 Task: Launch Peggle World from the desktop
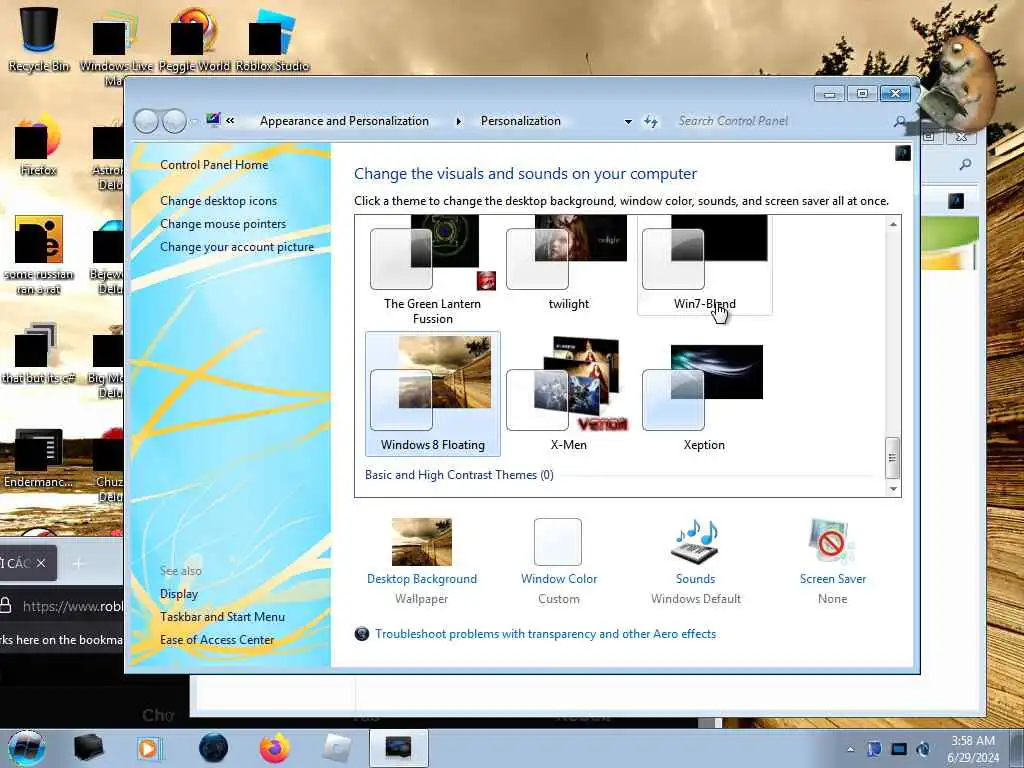coord(194,38)
